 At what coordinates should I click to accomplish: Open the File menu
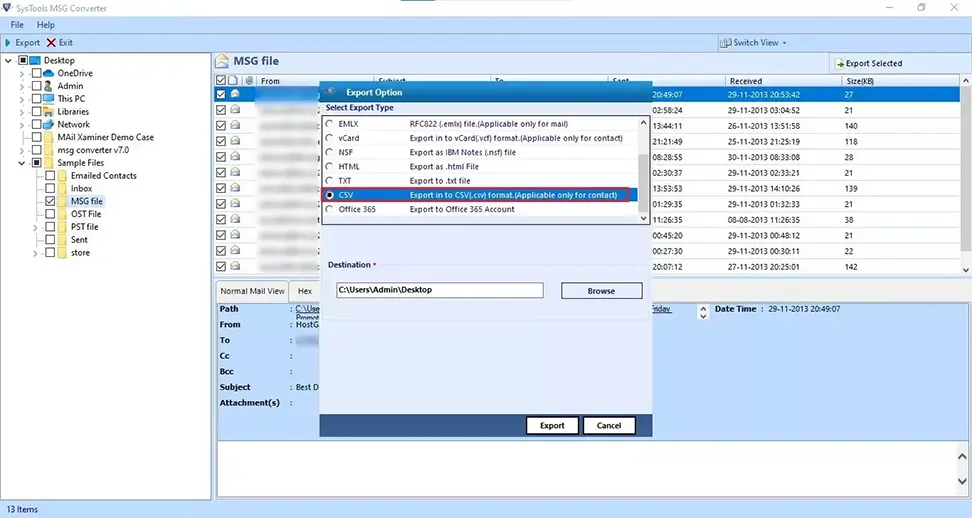(x=17, y=25)
